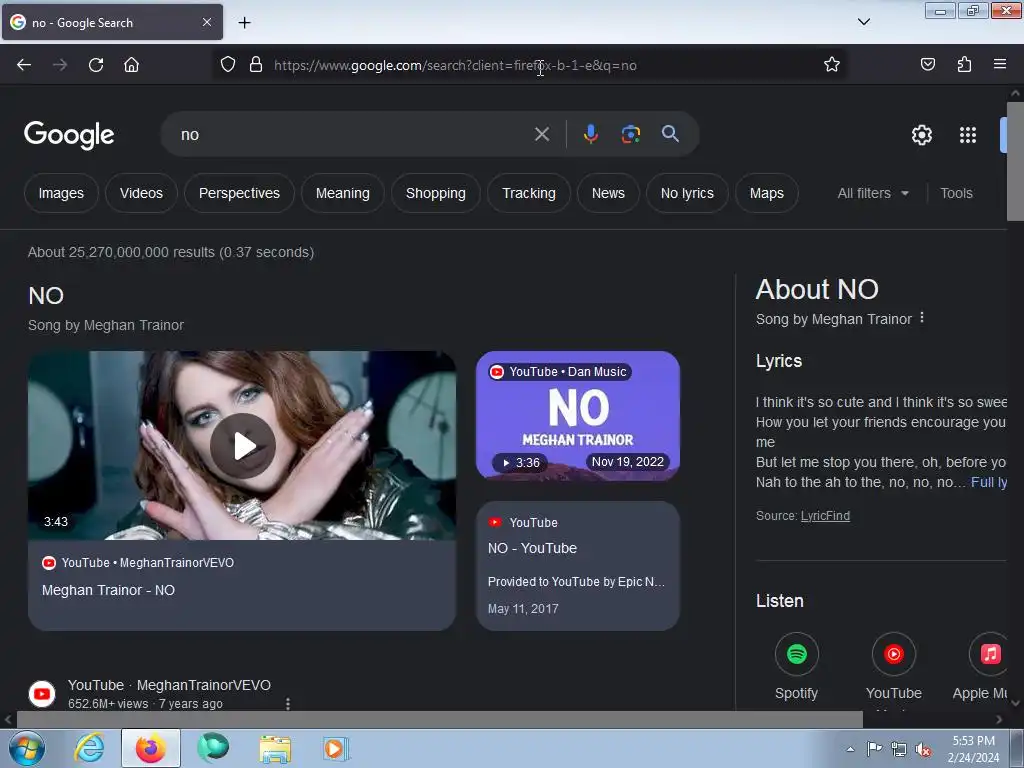This screenshot has width=1024, height=768.
Task: Open the Firefox hamburger application menu
Action: coord(999,64)
